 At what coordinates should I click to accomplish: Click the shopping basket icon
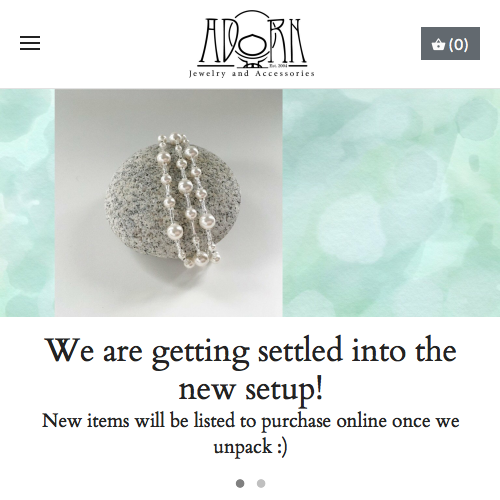[x=438, y=44]
